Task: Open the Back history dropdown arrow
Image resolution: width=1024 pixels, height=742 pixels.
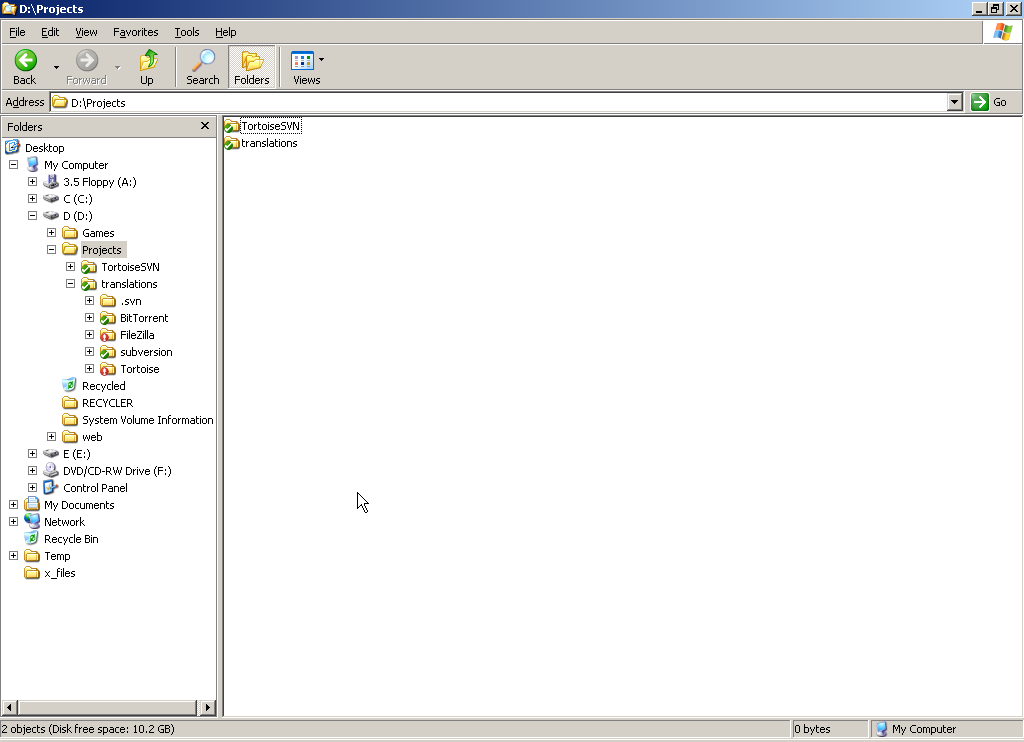Action: (x=56, y=67)
